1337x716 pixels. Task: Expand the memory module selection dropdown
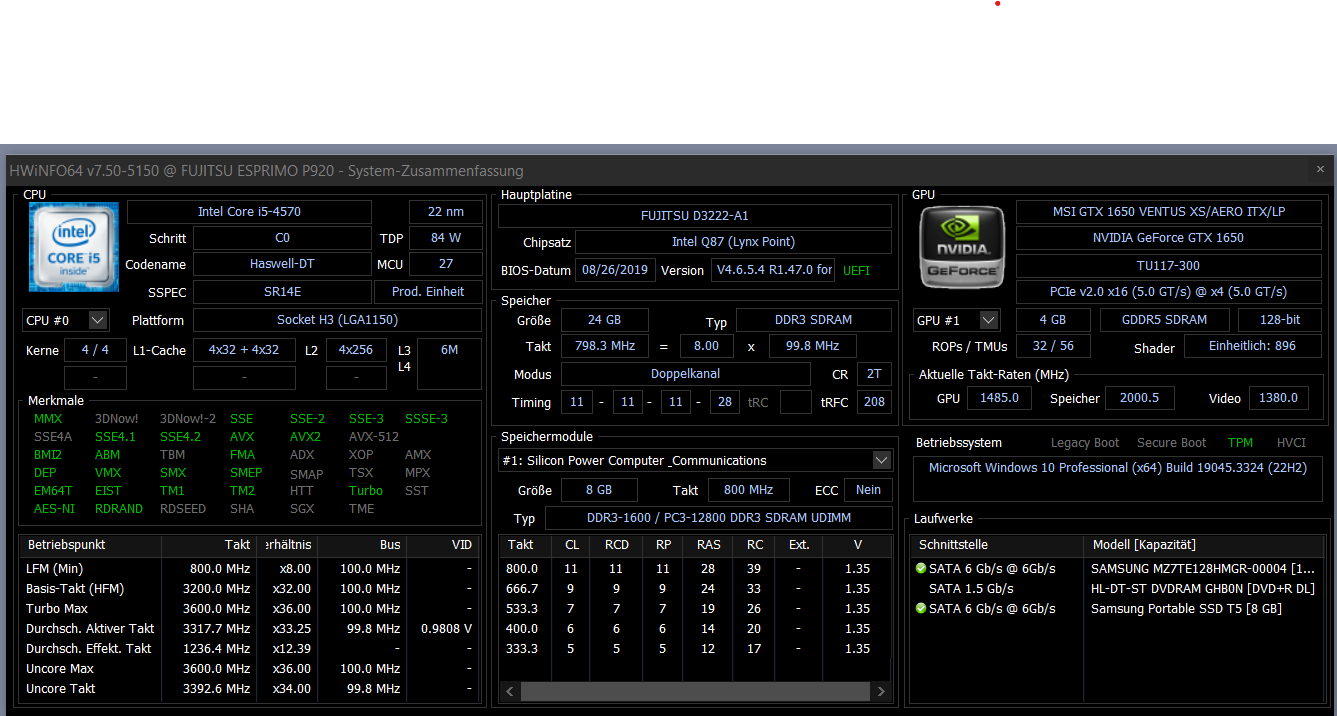881,460
